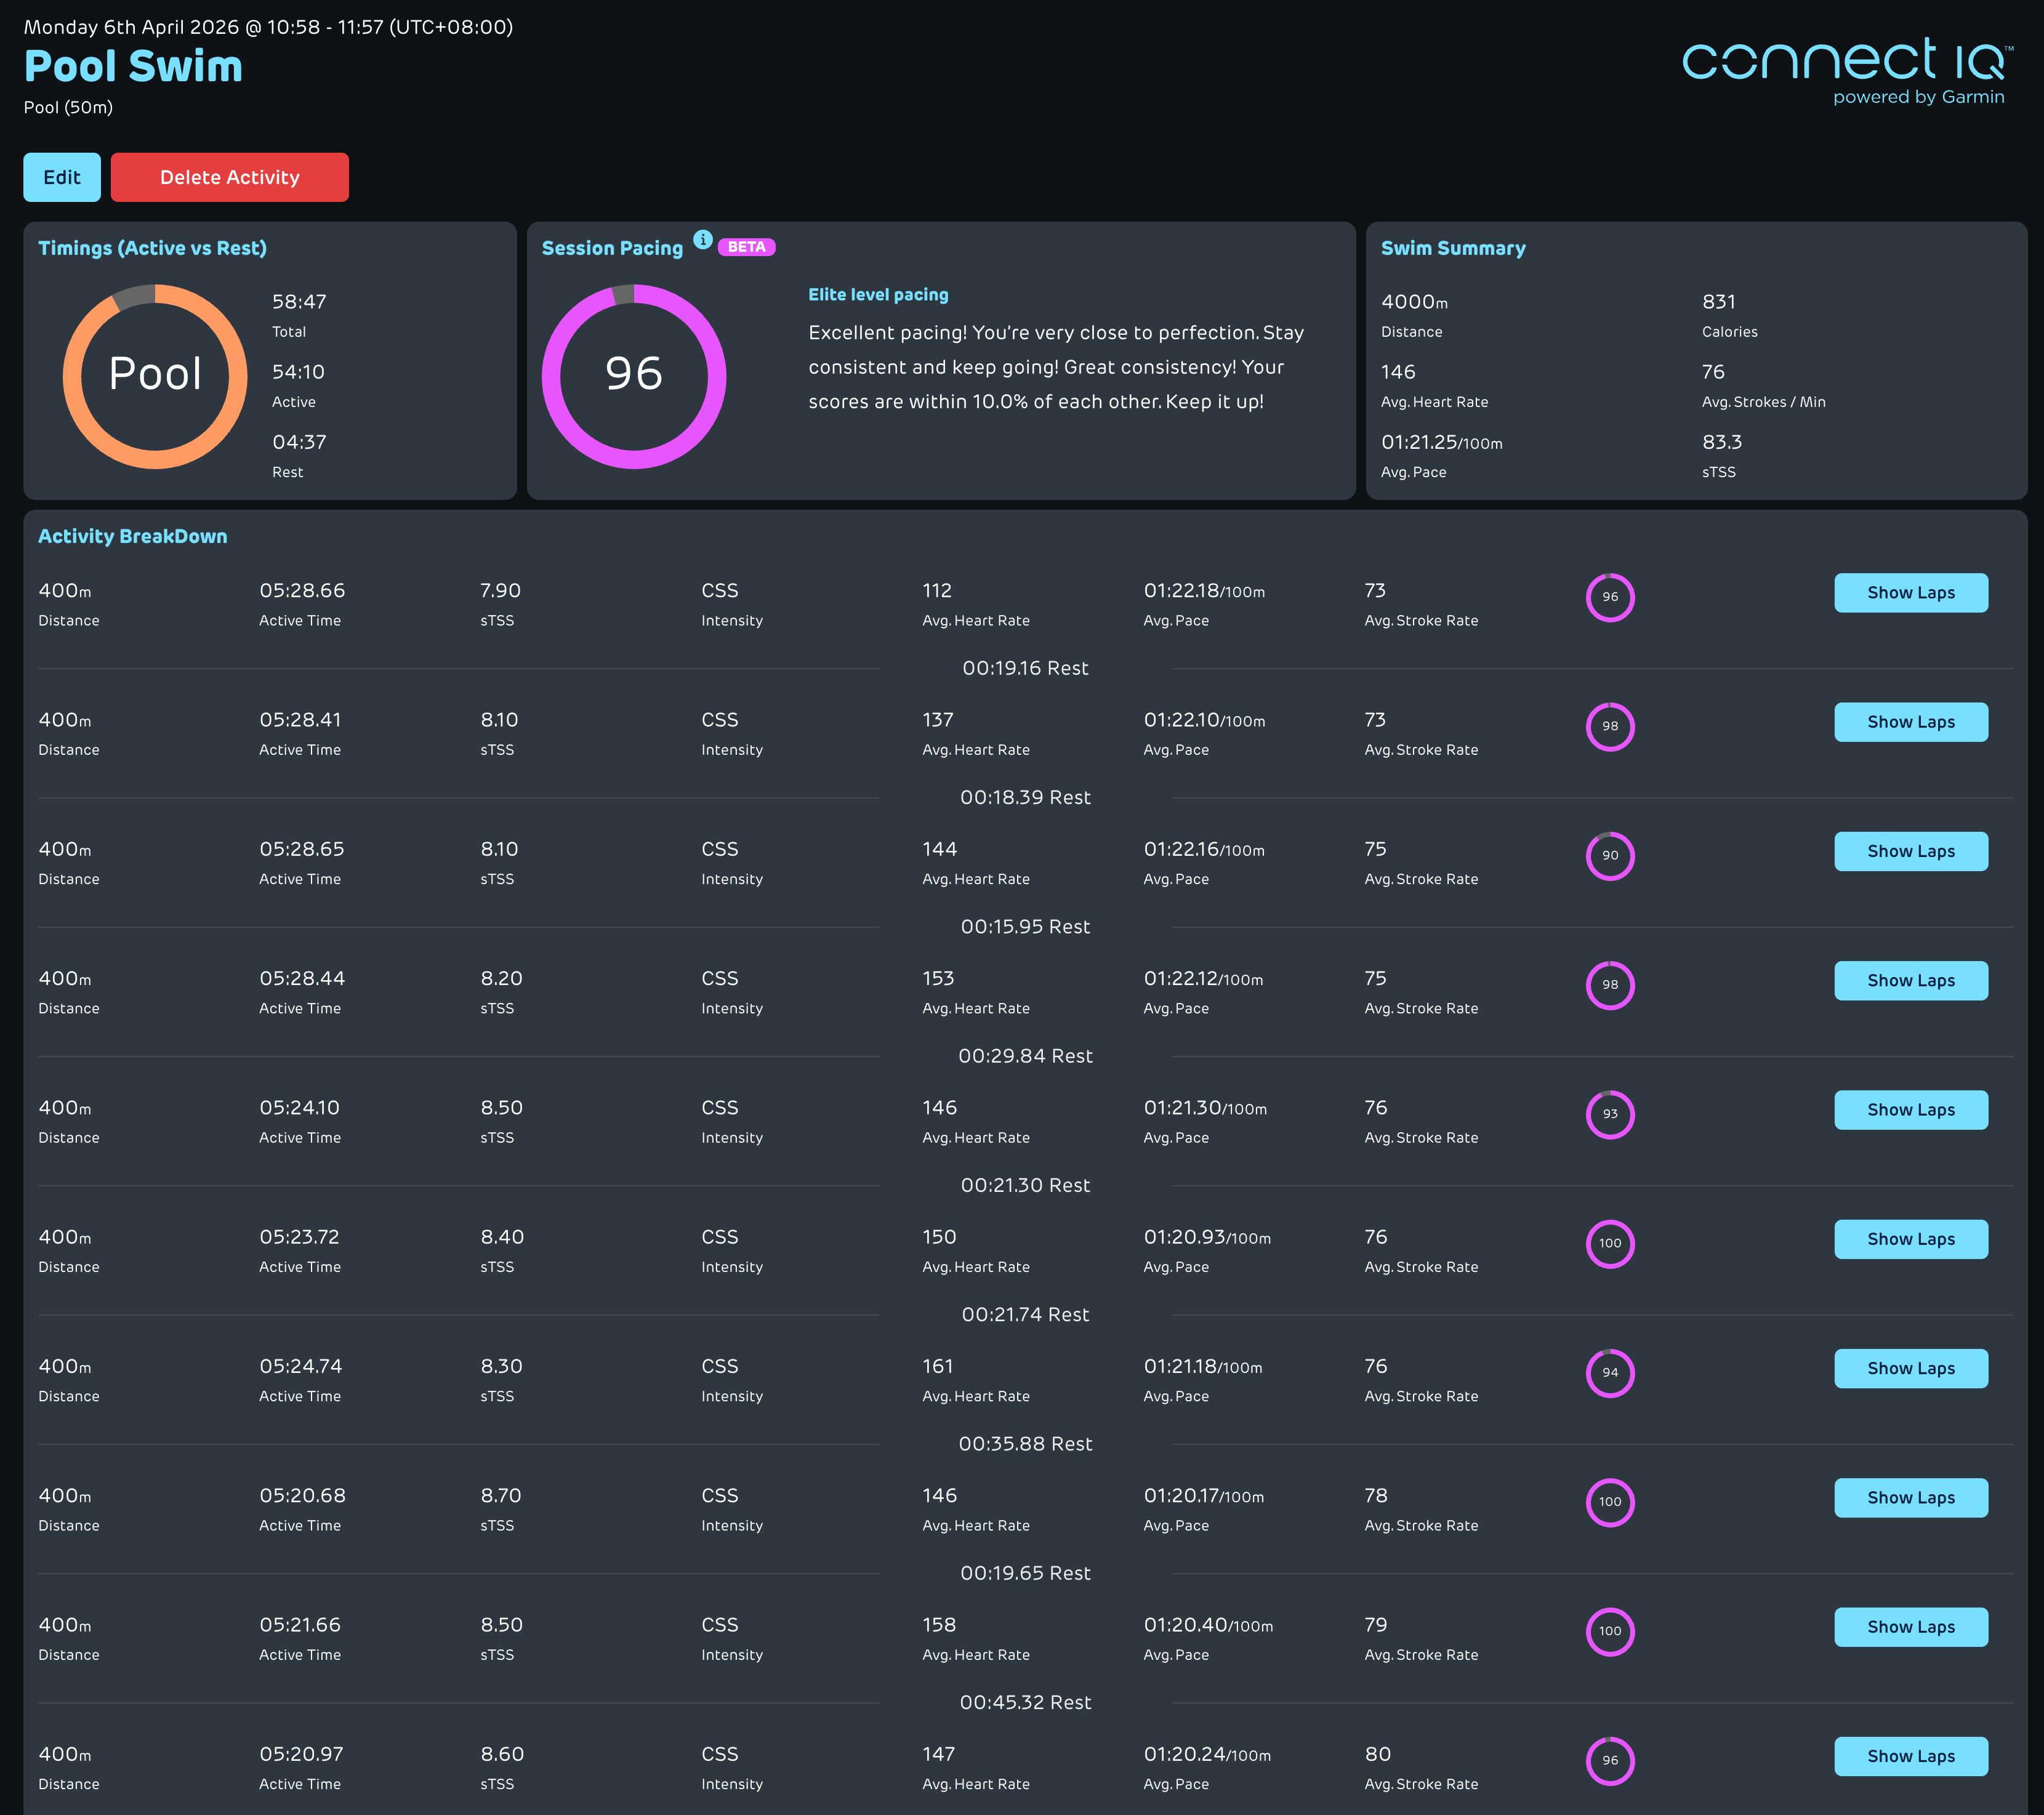
Task: Click the session pacing score 96 ring
Action: click(634, 376)
